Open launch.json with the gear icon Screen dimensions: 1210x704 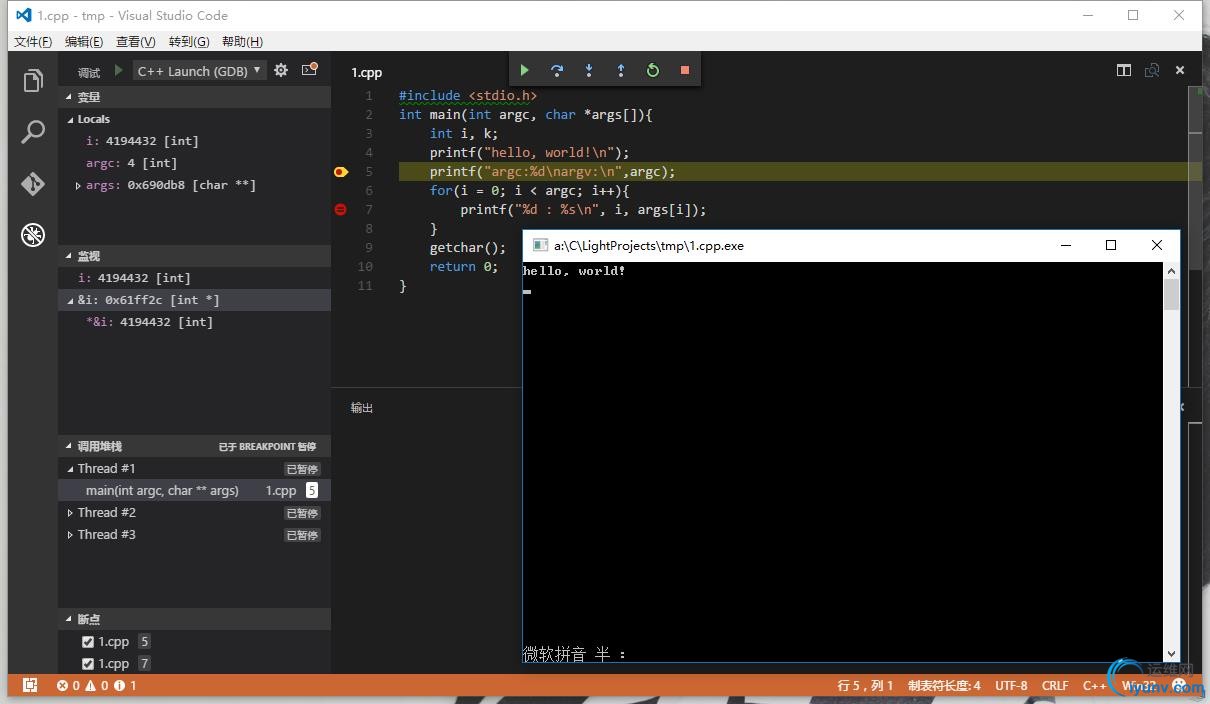(281, 71)
